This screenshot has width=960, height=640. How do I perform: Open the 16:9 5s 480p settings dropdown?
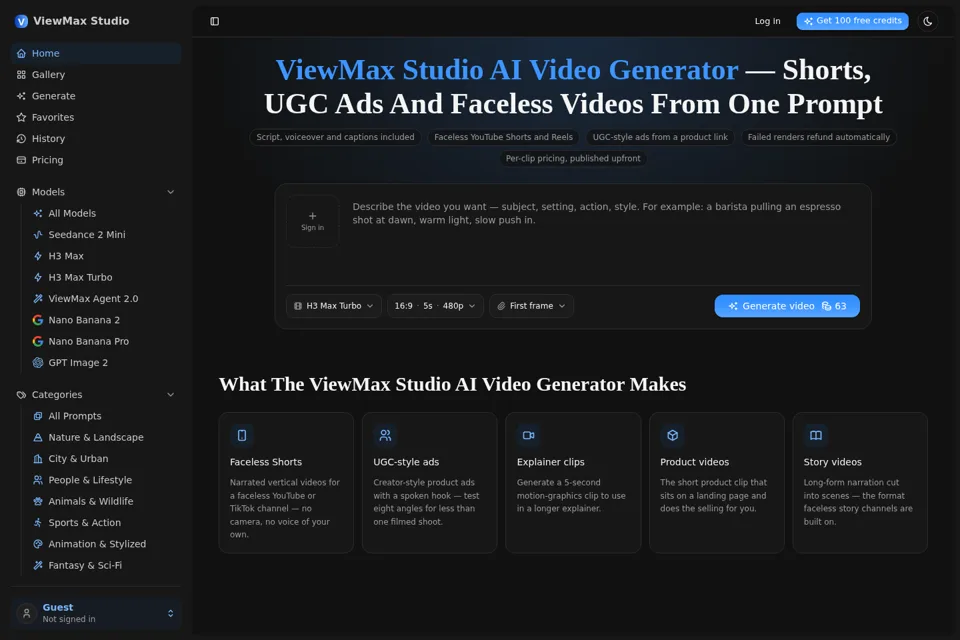click(x=435, y=306)
